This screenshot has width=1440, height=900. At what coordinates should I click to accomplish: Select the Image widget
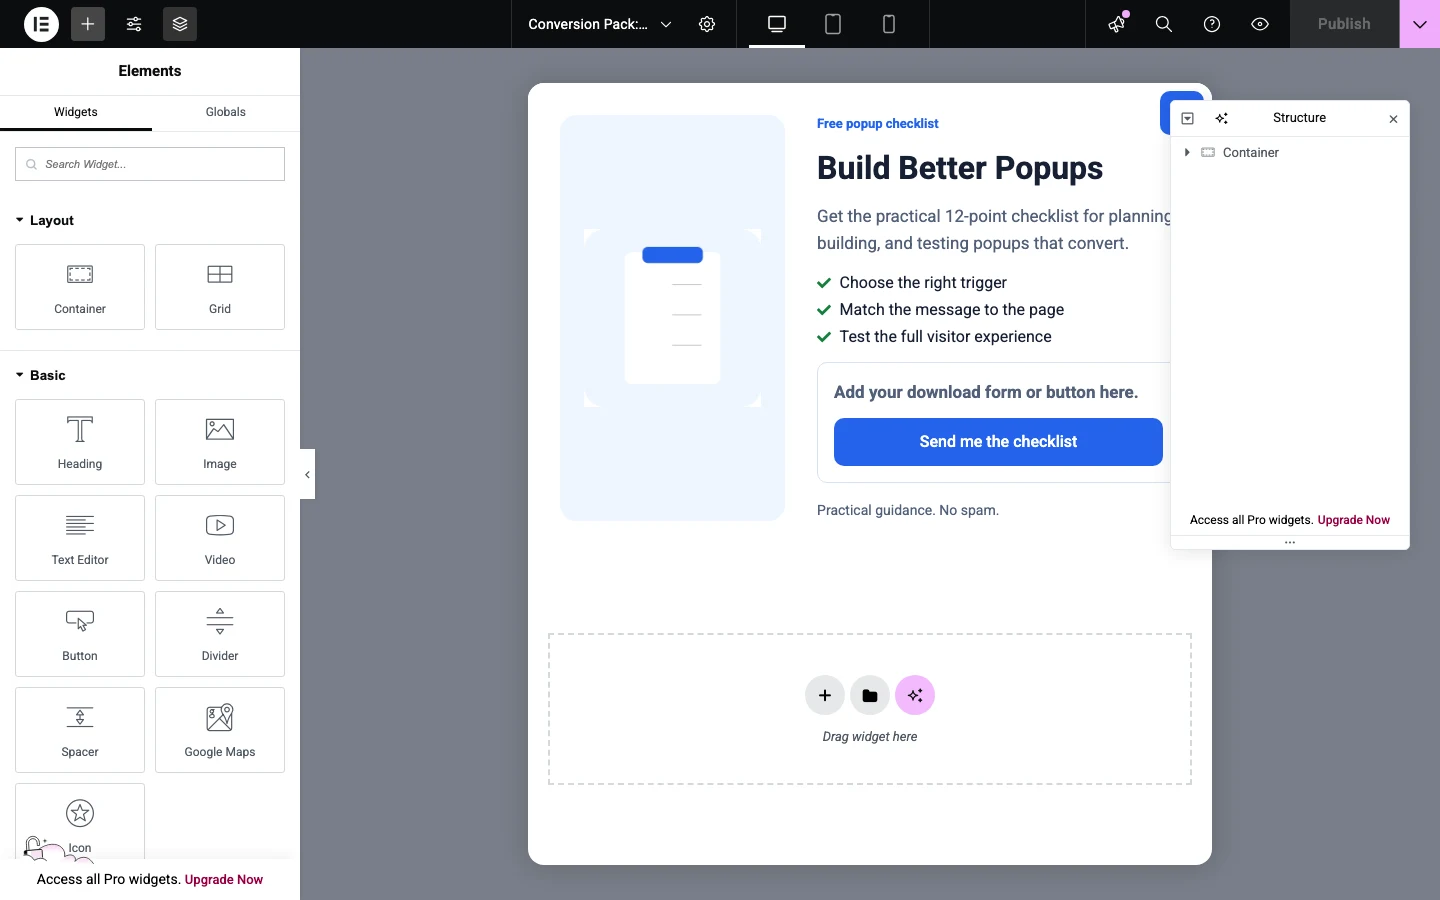click(220, 442)
